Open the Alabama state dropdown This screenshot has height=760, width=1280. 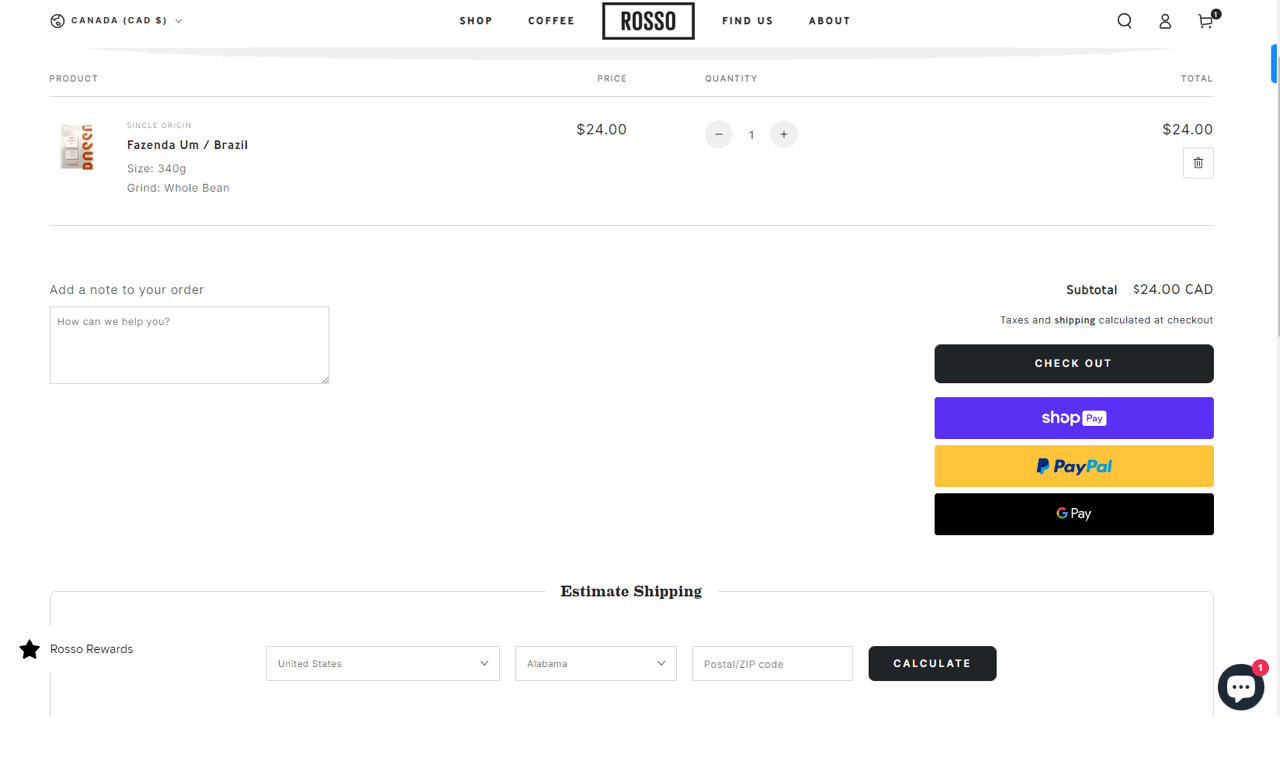596,664
